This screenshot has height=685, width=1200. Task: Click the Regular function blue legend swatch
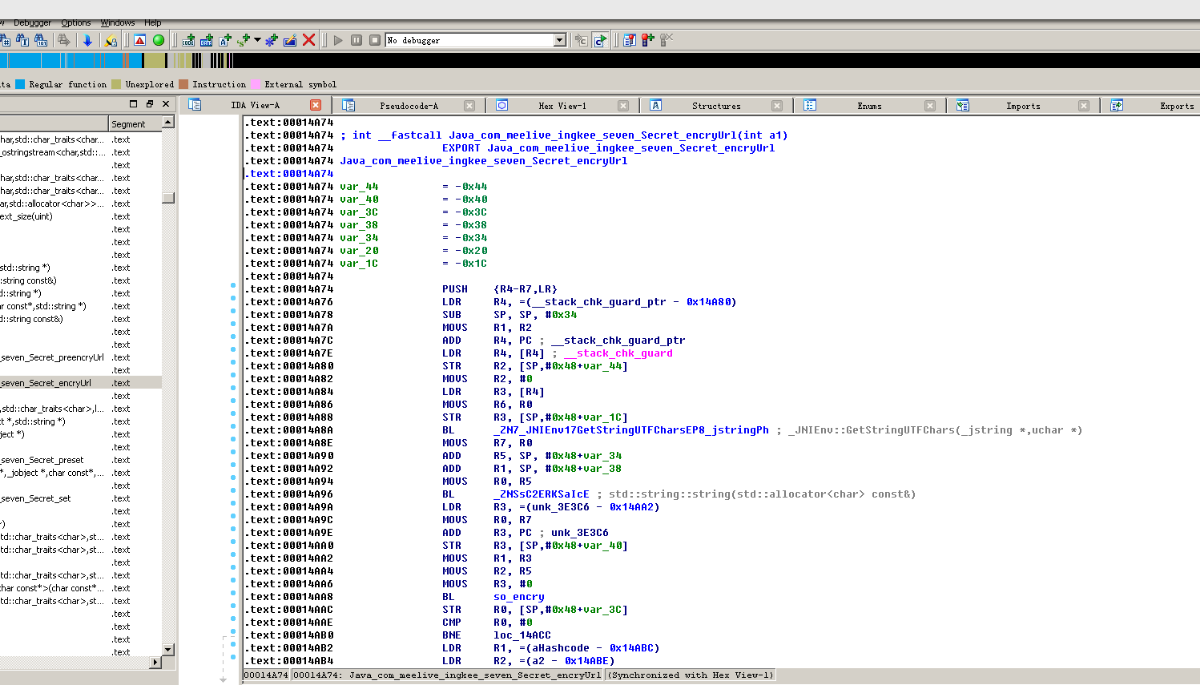coord(19,85)
